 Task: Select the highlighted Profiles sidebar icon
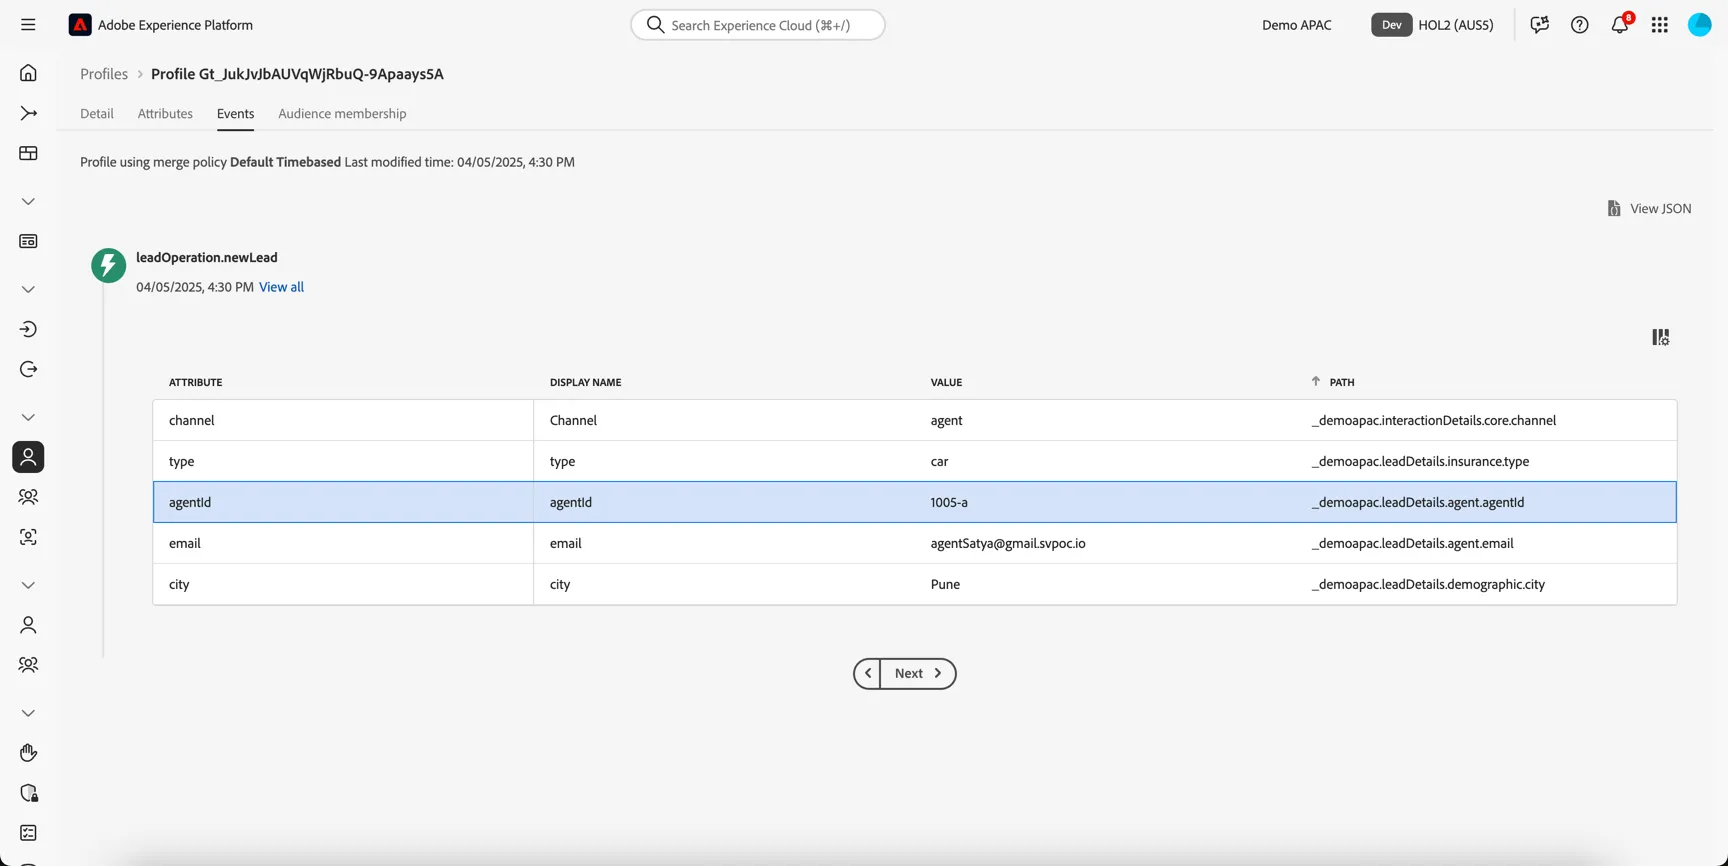(x=28, y=457)
